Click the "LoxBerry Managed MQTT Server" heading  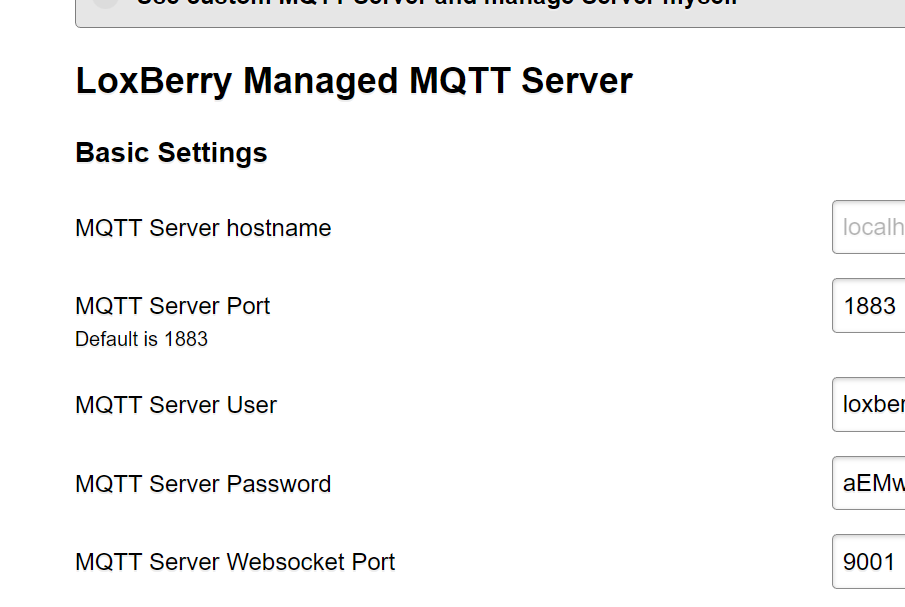pyautogui.click(x=354, y=81)
